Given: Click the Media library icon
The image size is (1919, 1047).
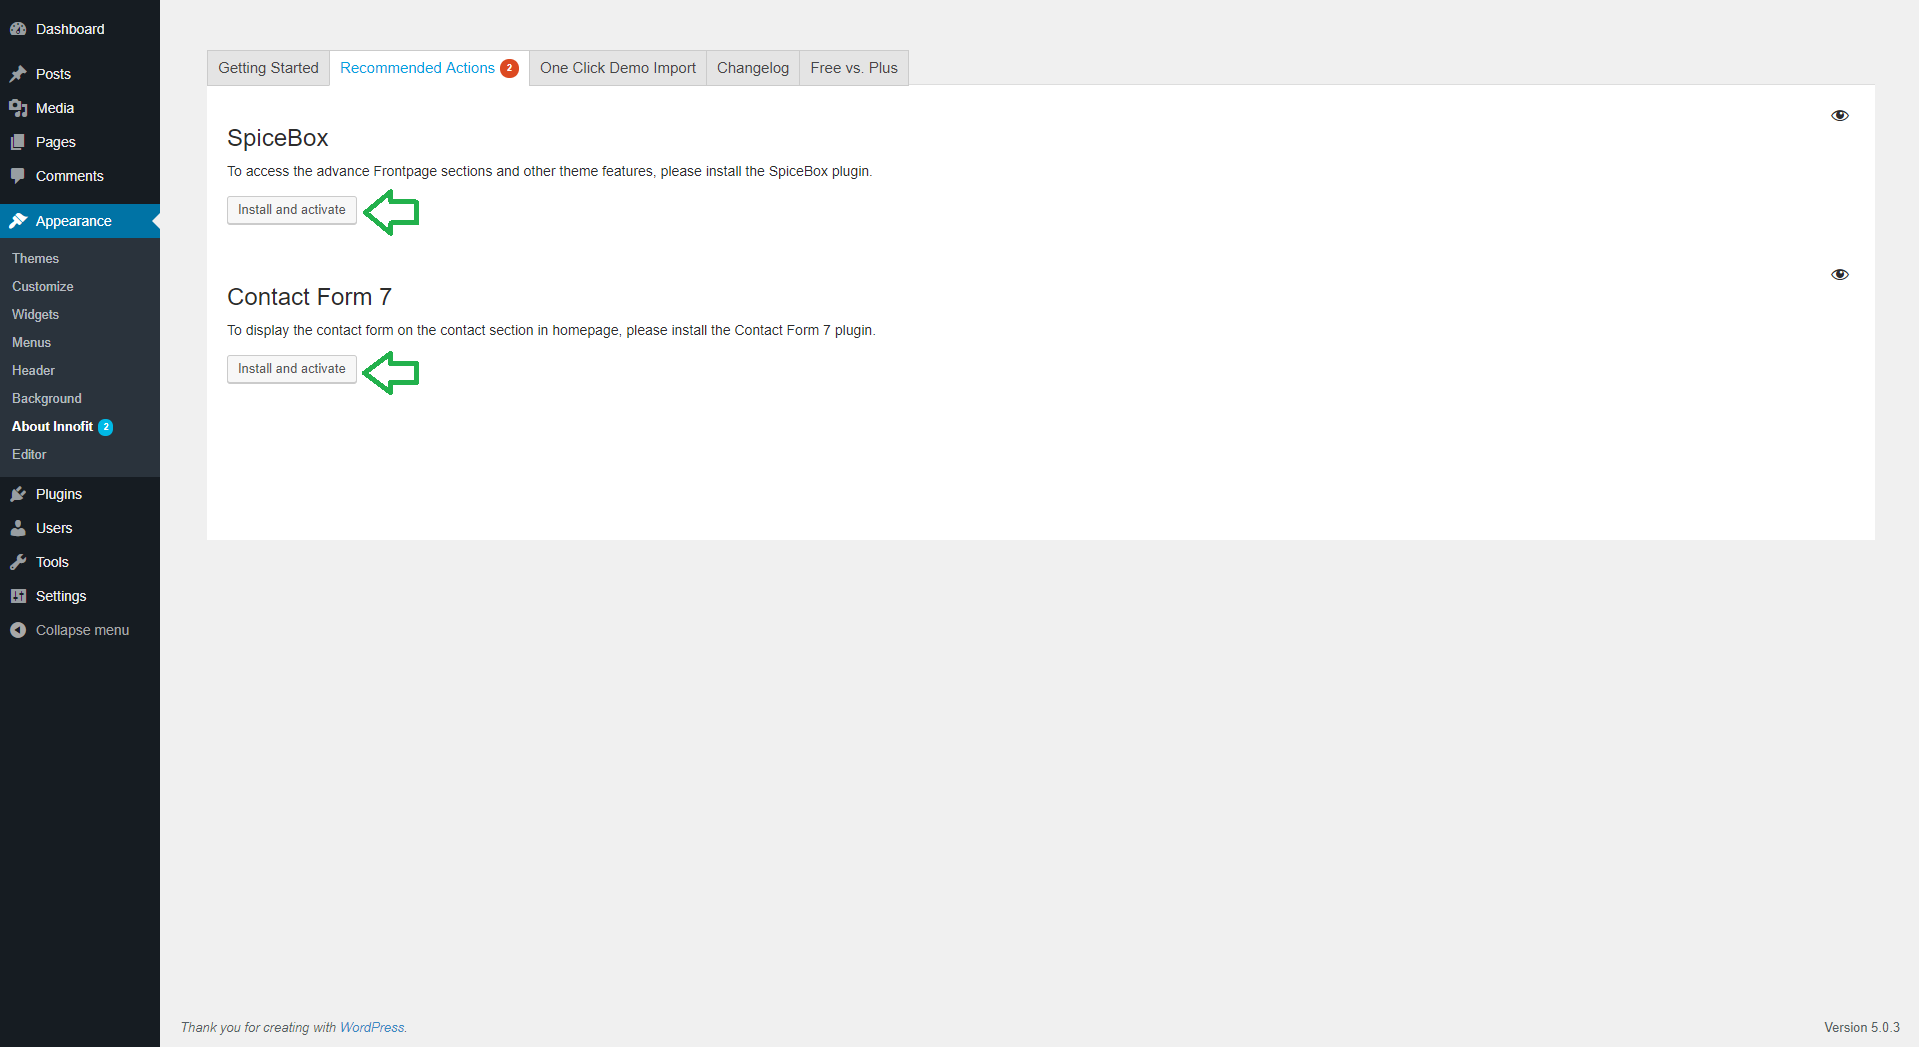Looking at the screenshot, I should coord(18,108).
